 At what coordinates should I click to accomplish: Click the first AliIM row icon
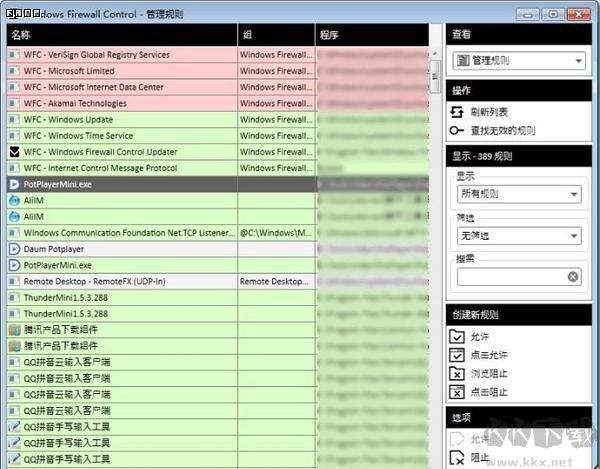pyautogui.click(x=14, y=200)
